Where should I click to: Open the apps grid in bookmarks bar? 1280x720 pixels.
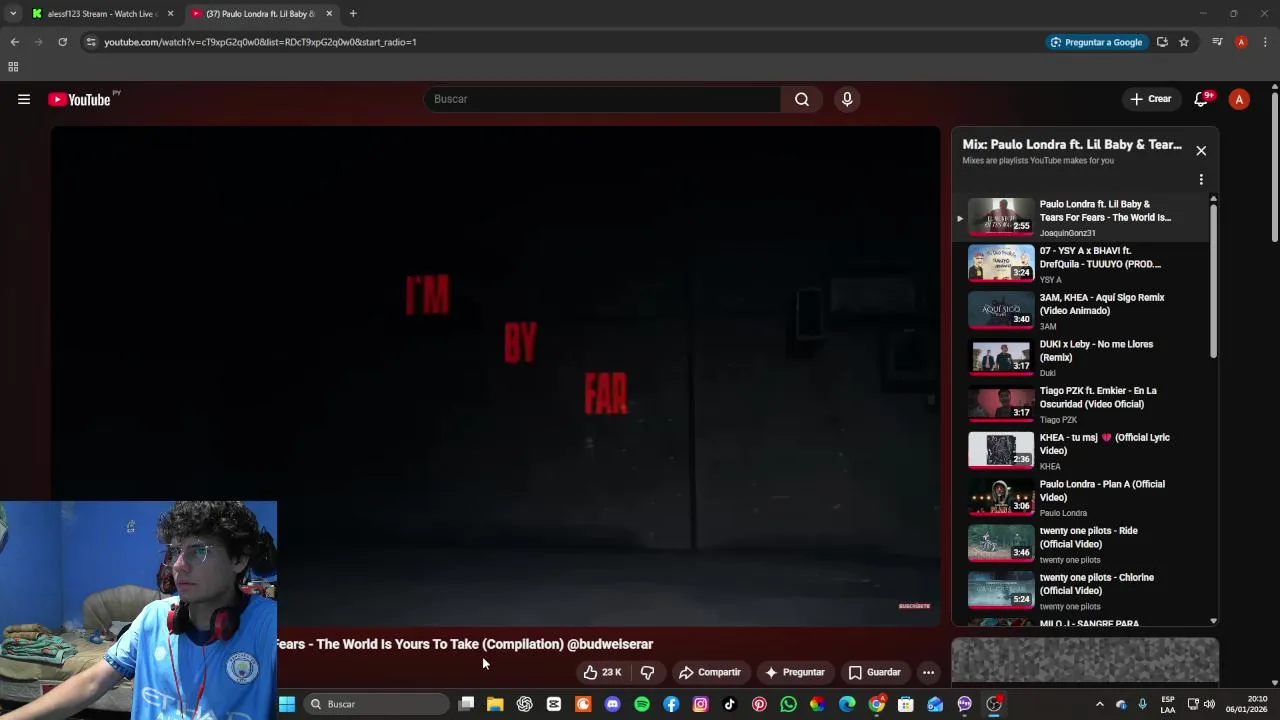pyautogui.click(x=13, y=67)
